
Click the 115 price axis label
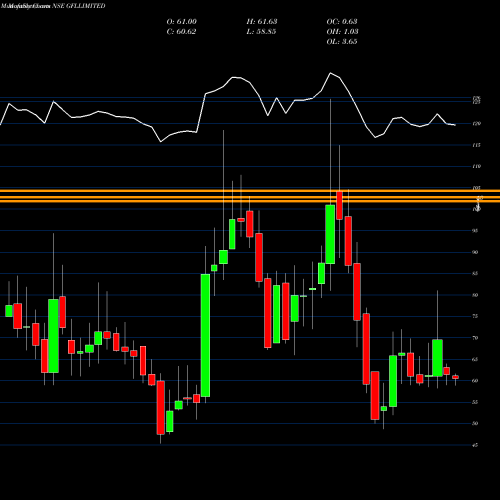477,145
